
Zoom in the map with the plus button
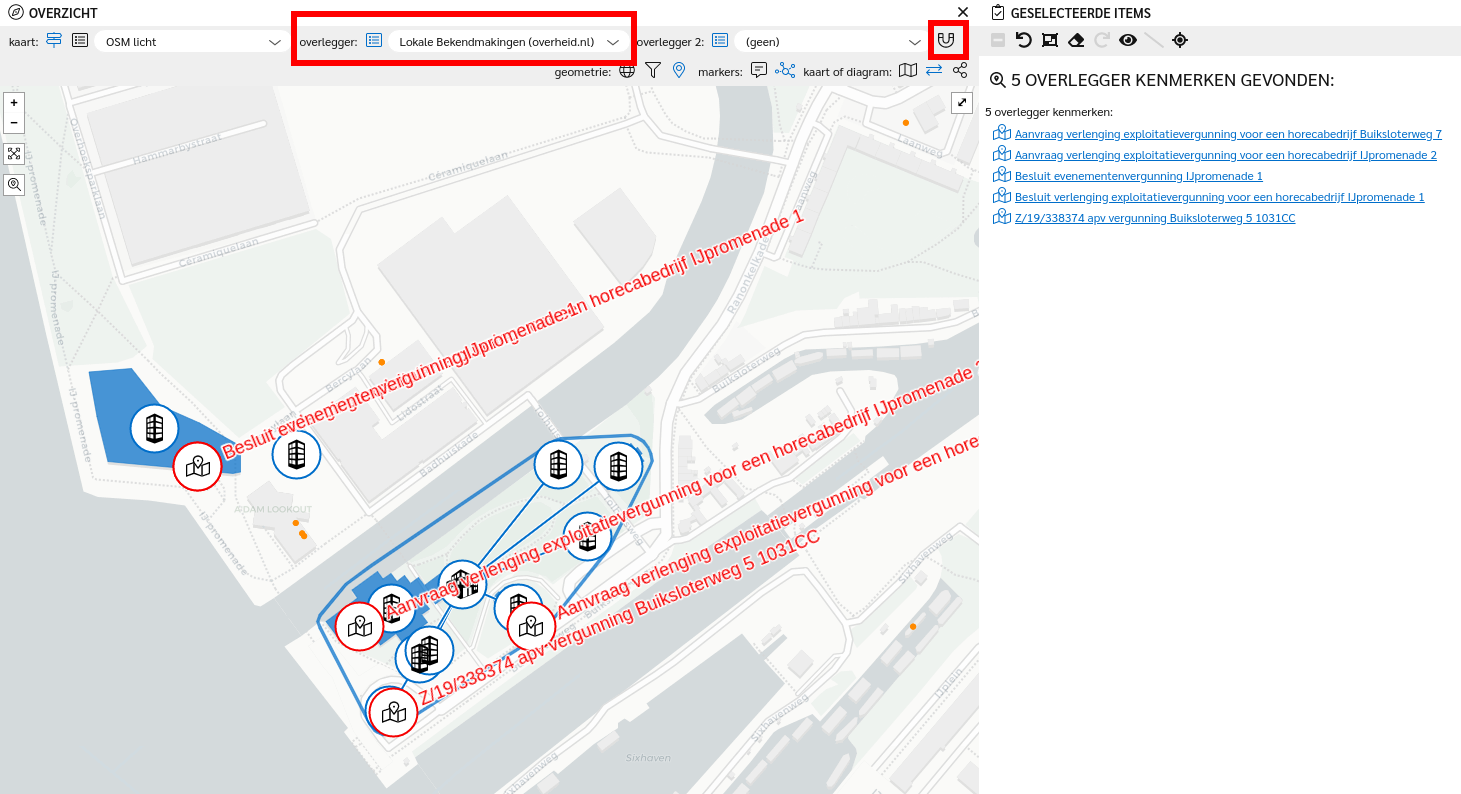14,103
